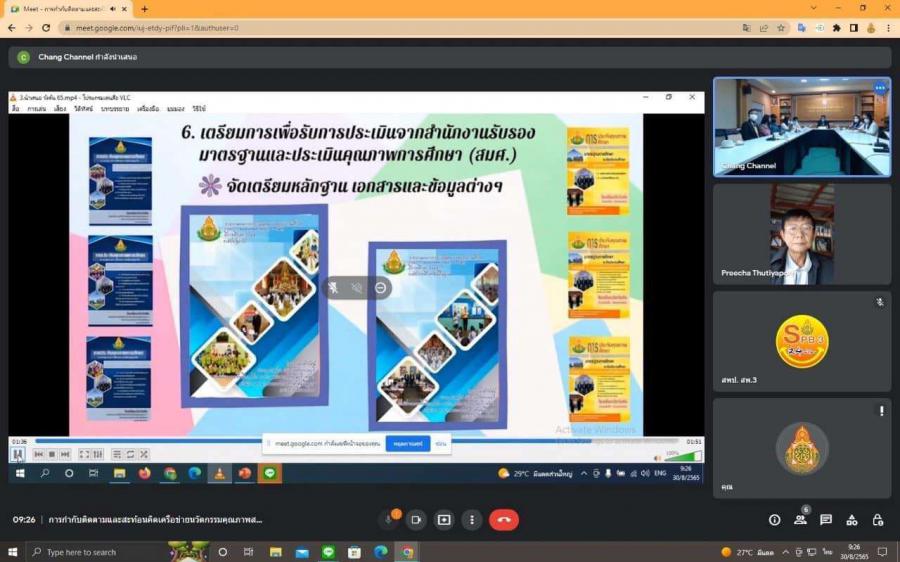Open the Chrome three-dot menu

[887, 28]
